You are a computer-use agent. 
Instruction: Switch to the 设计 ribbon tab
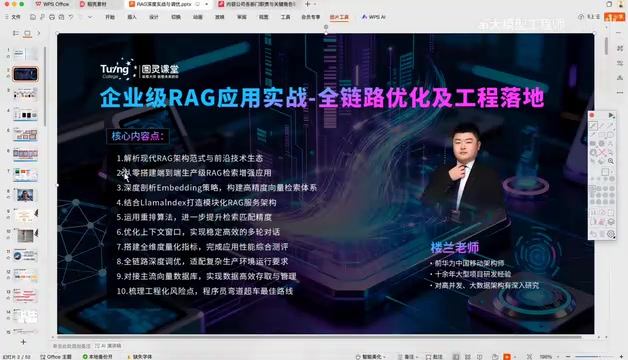click(154, 17)
